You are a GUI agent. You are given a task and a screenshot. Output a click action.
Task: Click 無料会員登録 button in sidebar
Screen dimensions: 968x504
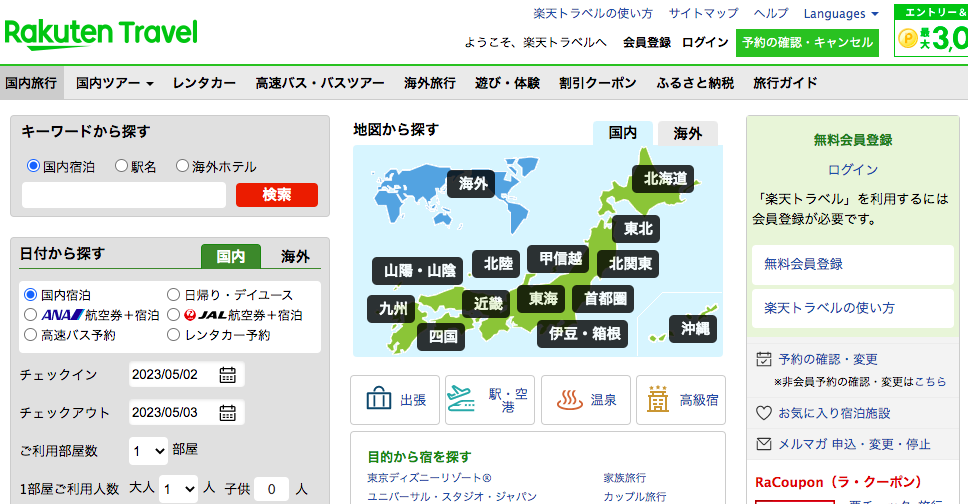pos(853,264)
